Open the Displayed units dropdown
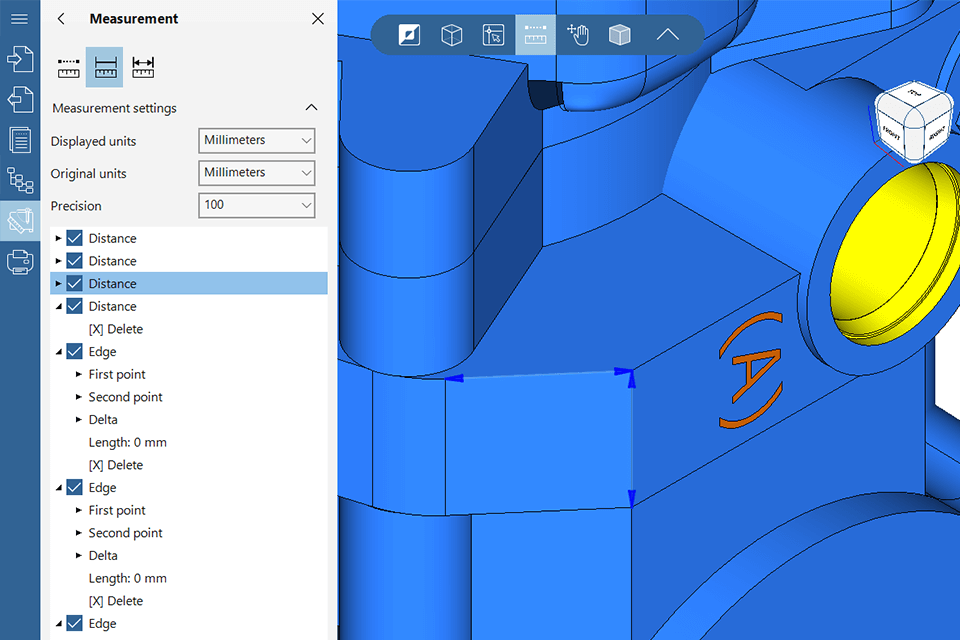The image size is (960, 640). pos(257,141)
